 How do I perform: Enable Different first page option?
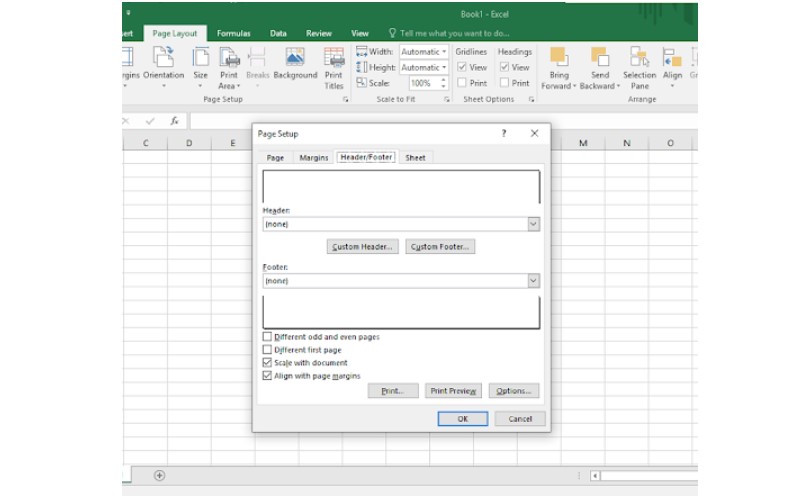(x=267, y=349)
